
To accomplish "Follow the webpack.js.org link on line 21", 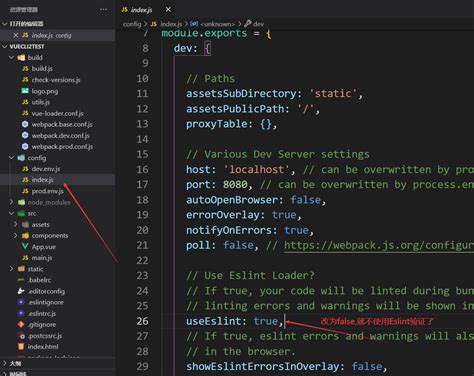I will coord(379,246).
